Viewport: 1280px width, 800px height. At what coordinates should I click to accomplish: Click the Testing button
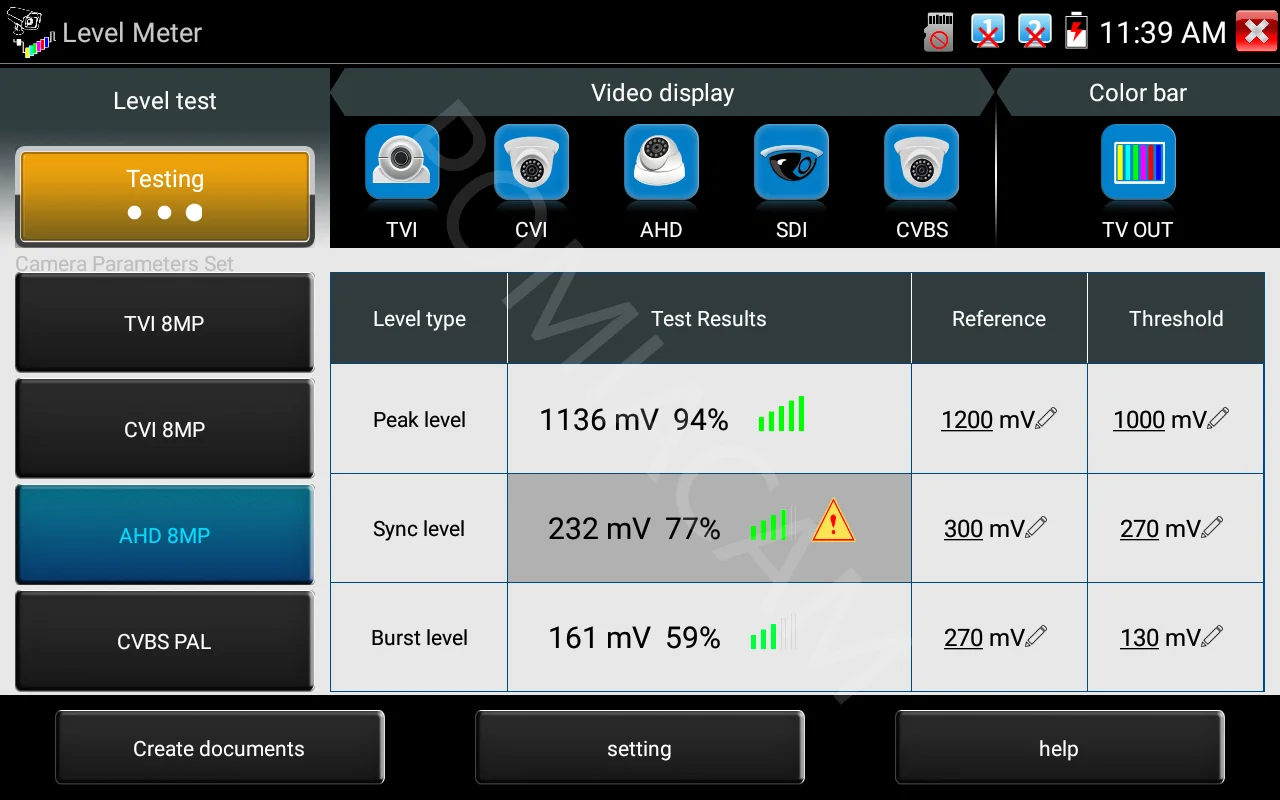165,196
